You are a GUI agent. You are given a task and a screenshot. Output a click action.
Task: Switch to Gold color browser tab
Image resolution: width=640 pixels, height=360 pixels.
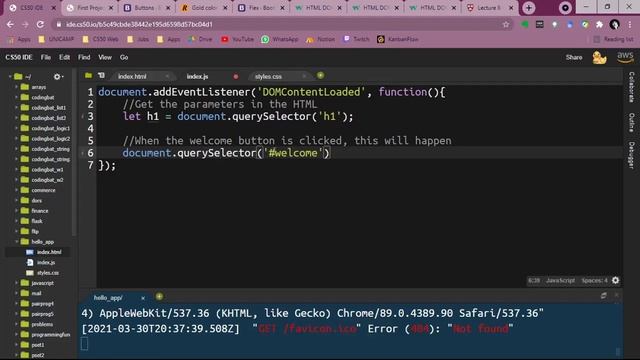point(203,8)
